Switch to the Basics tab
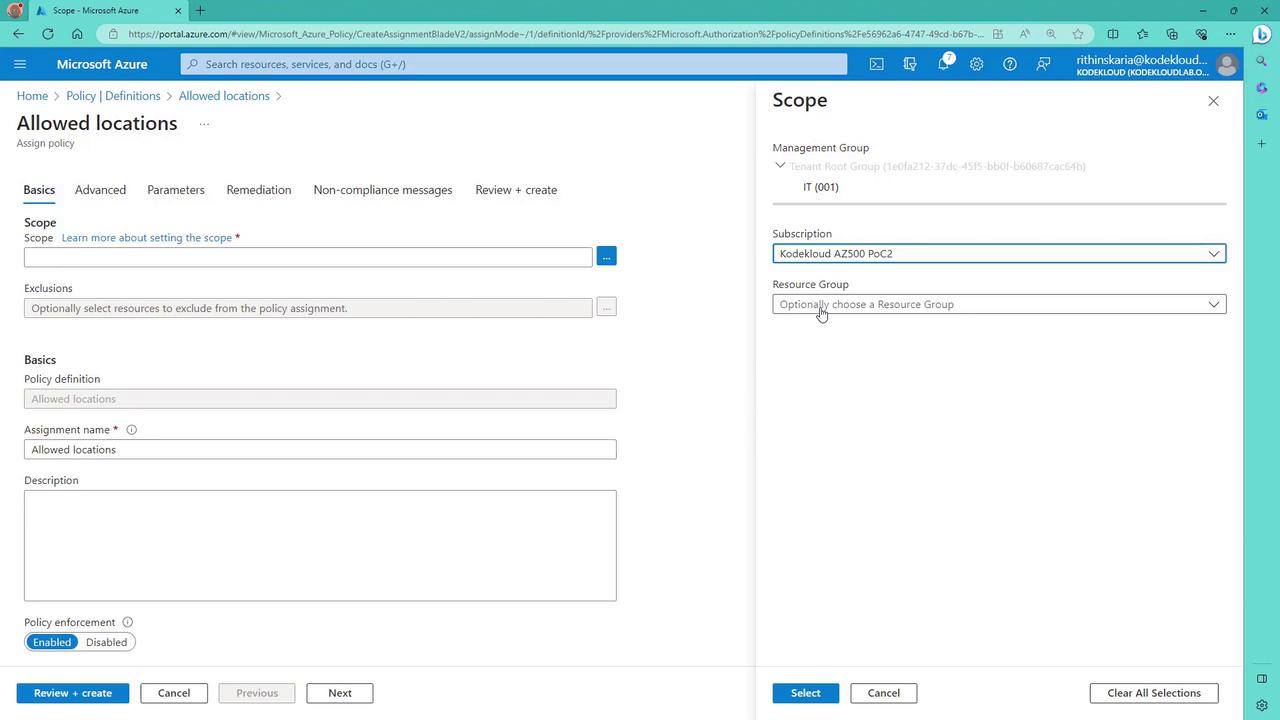 (x=39, y=190)
